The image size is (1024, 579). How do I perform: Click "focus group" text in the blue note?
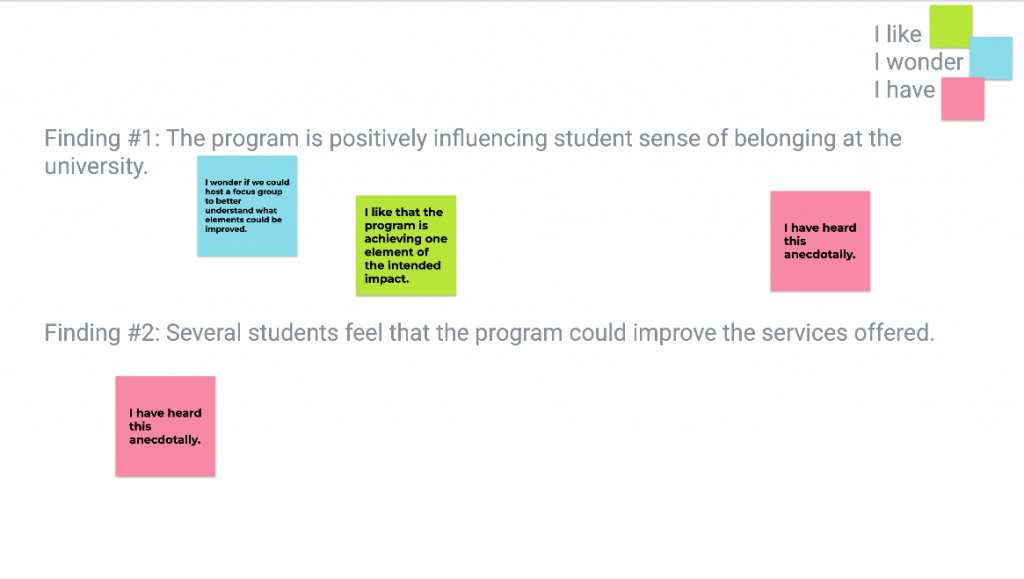pos(257,192)
